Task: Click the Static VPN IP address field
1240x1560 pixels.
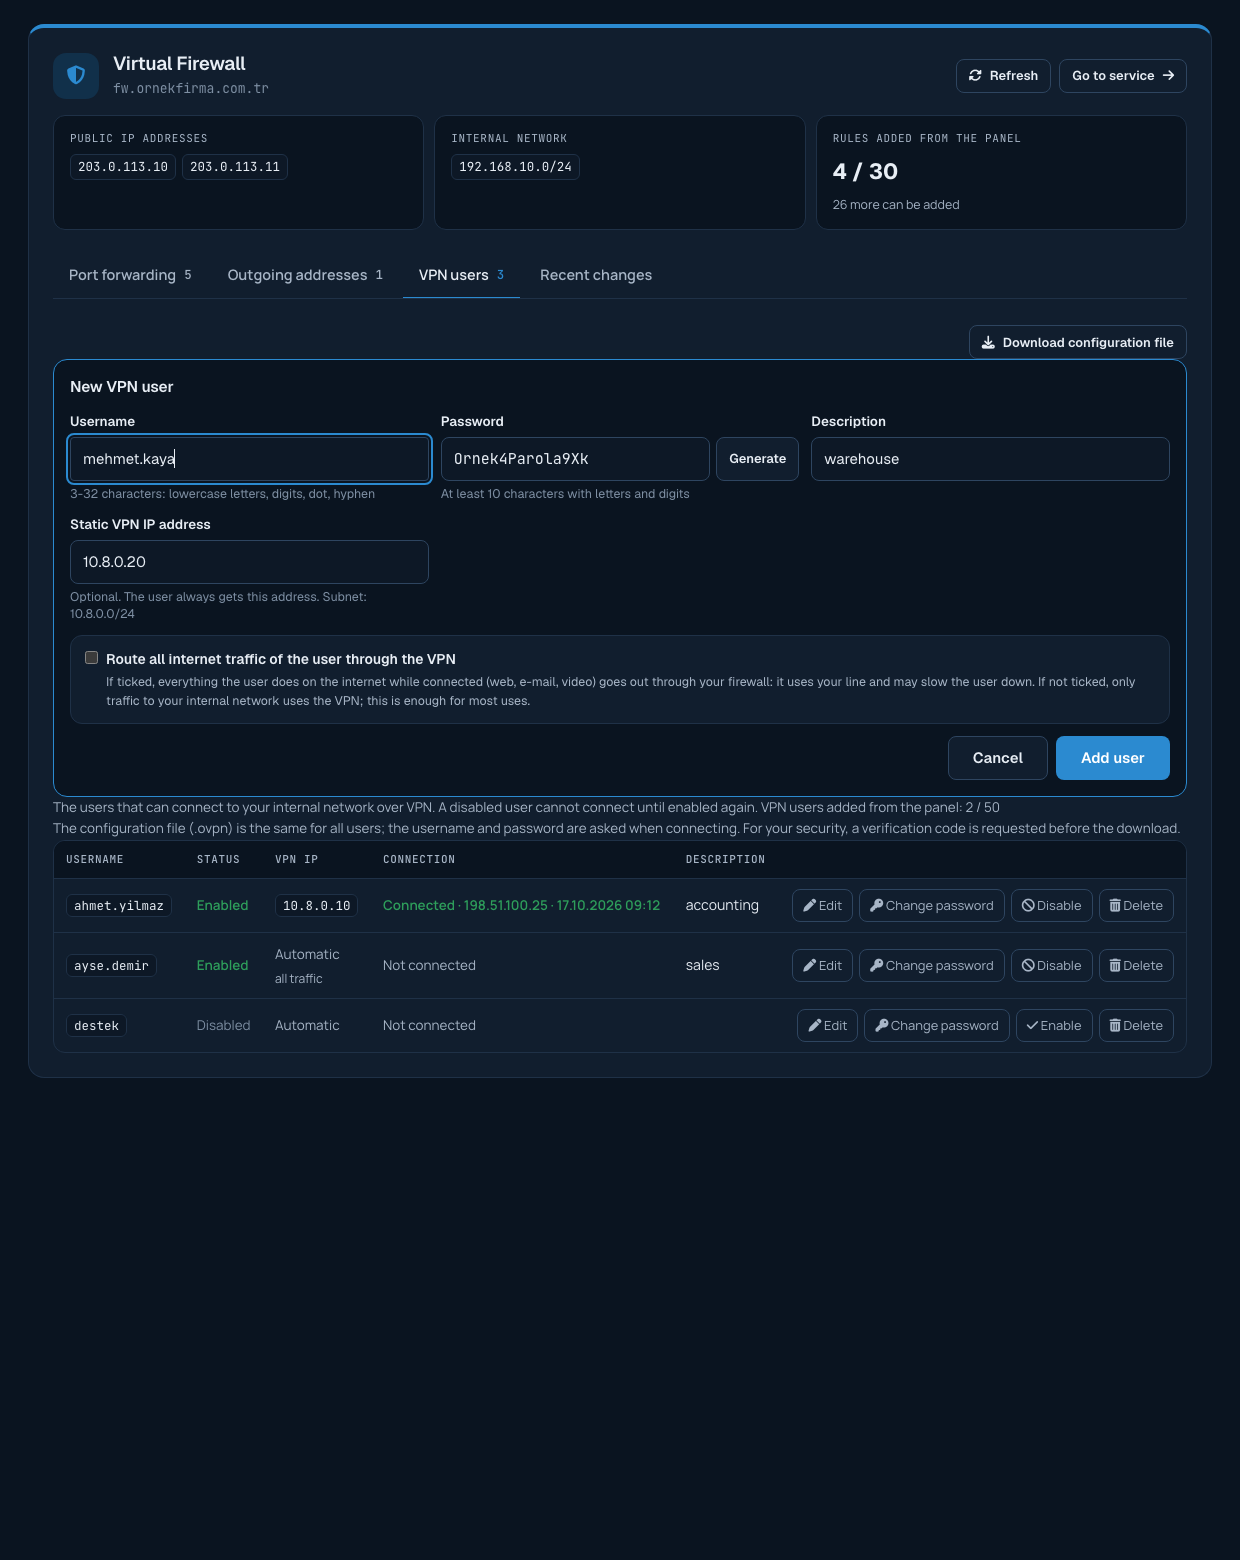Action: [250, 562]
